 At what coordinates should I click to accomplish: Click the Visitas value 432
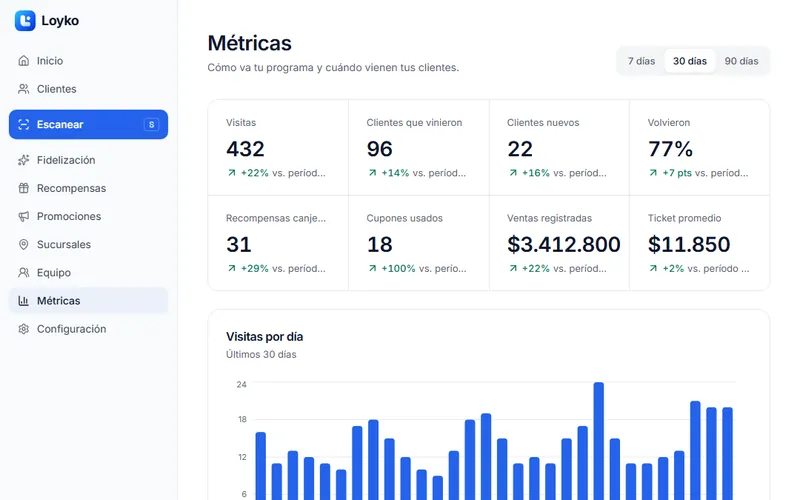(245, 149)
